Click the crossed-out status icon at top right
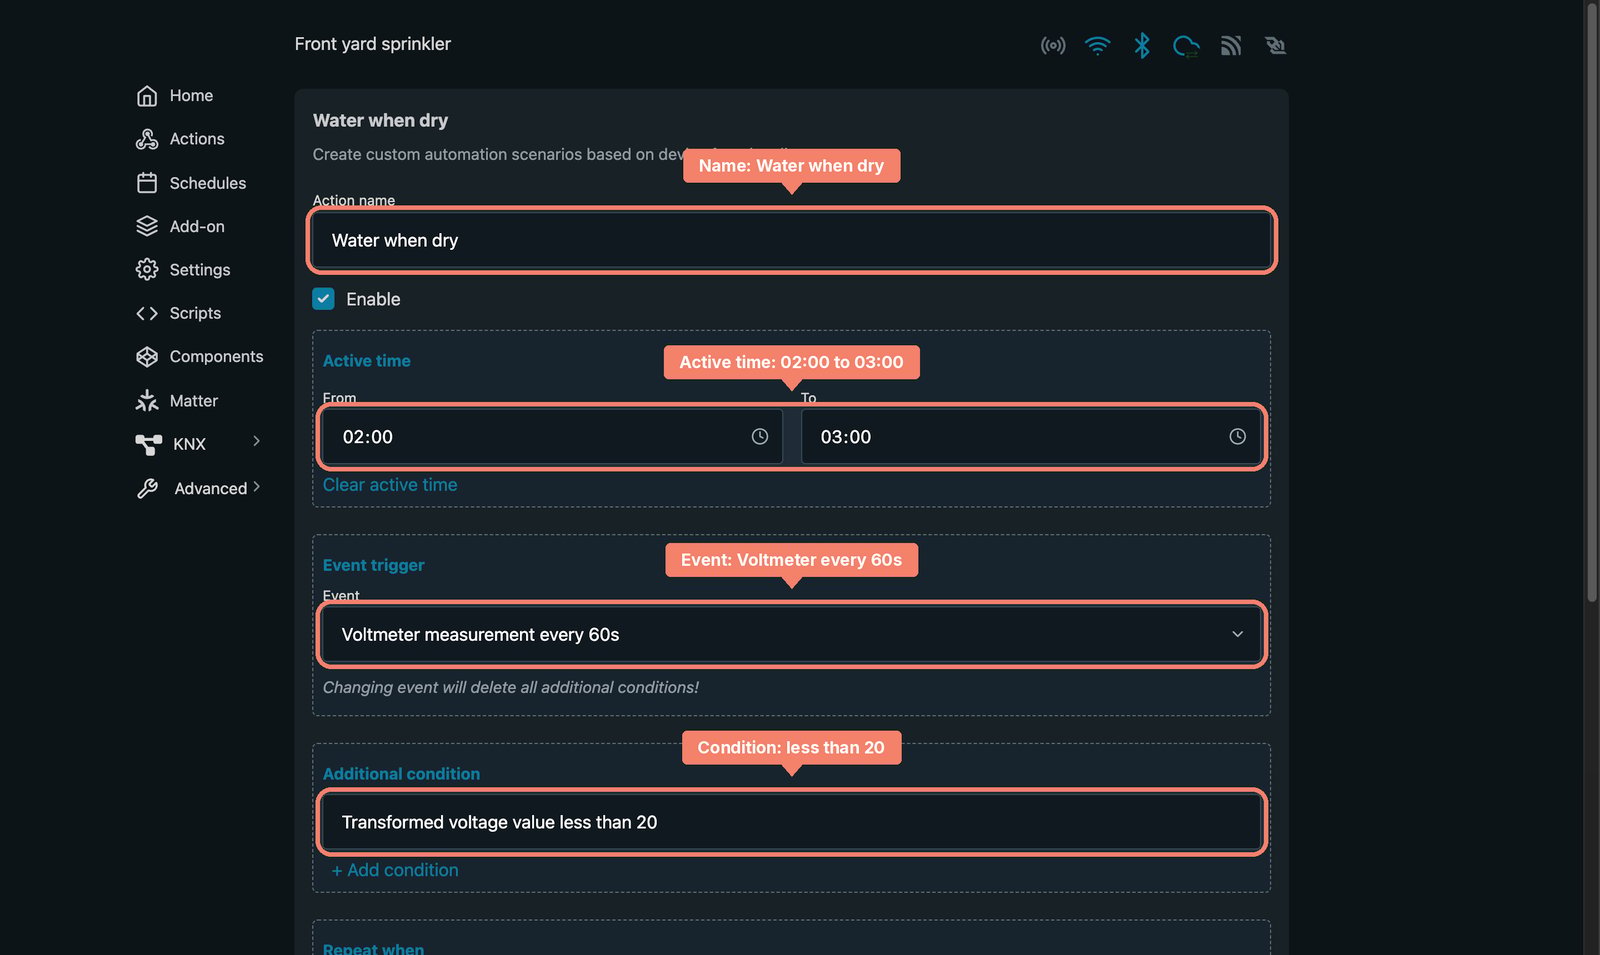The image size is (1600, 955). [1275, 46]
